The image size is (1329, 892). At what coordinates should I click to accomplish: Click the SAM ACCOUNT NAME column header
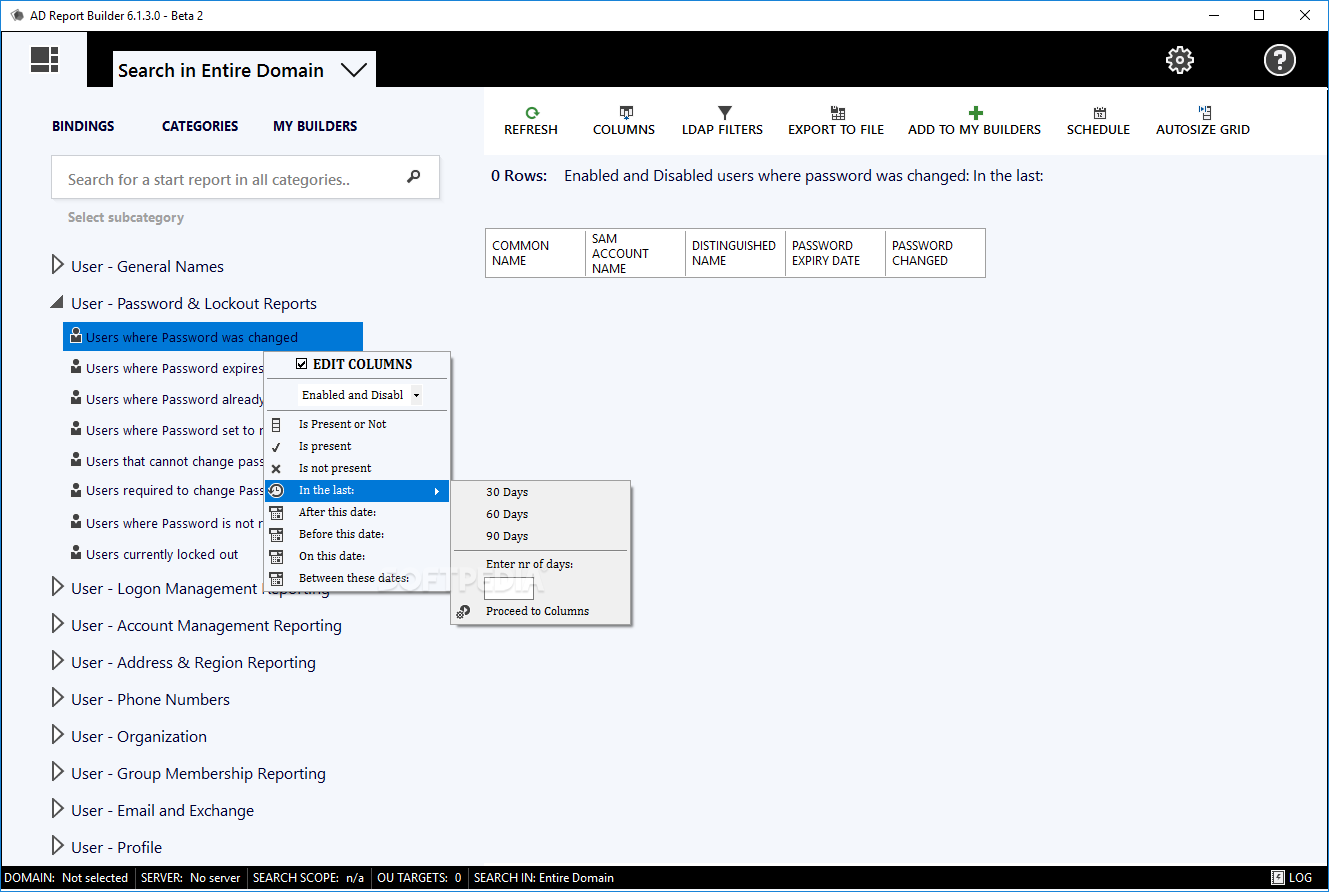tap(635, 253)
